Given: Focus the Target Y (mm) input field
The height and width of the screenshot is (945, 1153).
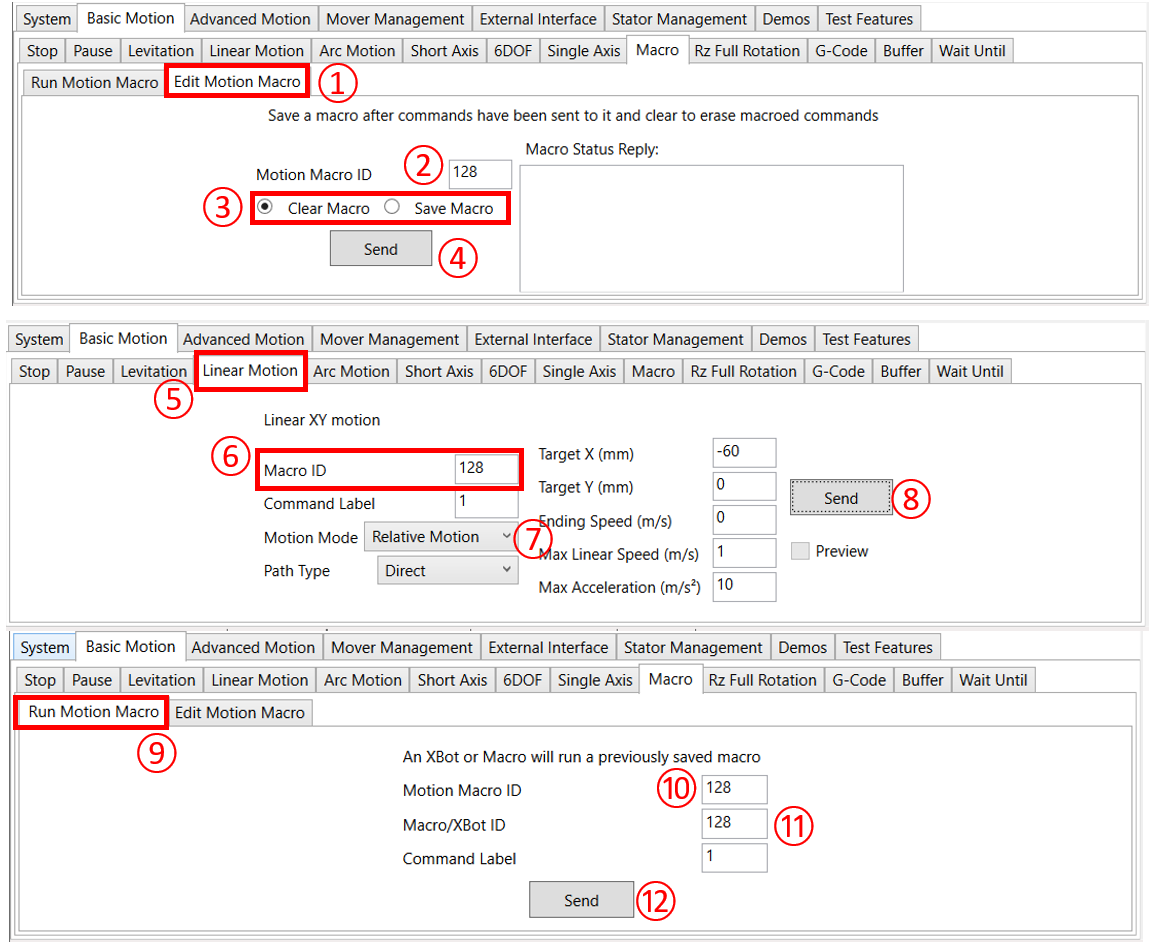Looking at the screenshot, I should (x=744, y=486).
